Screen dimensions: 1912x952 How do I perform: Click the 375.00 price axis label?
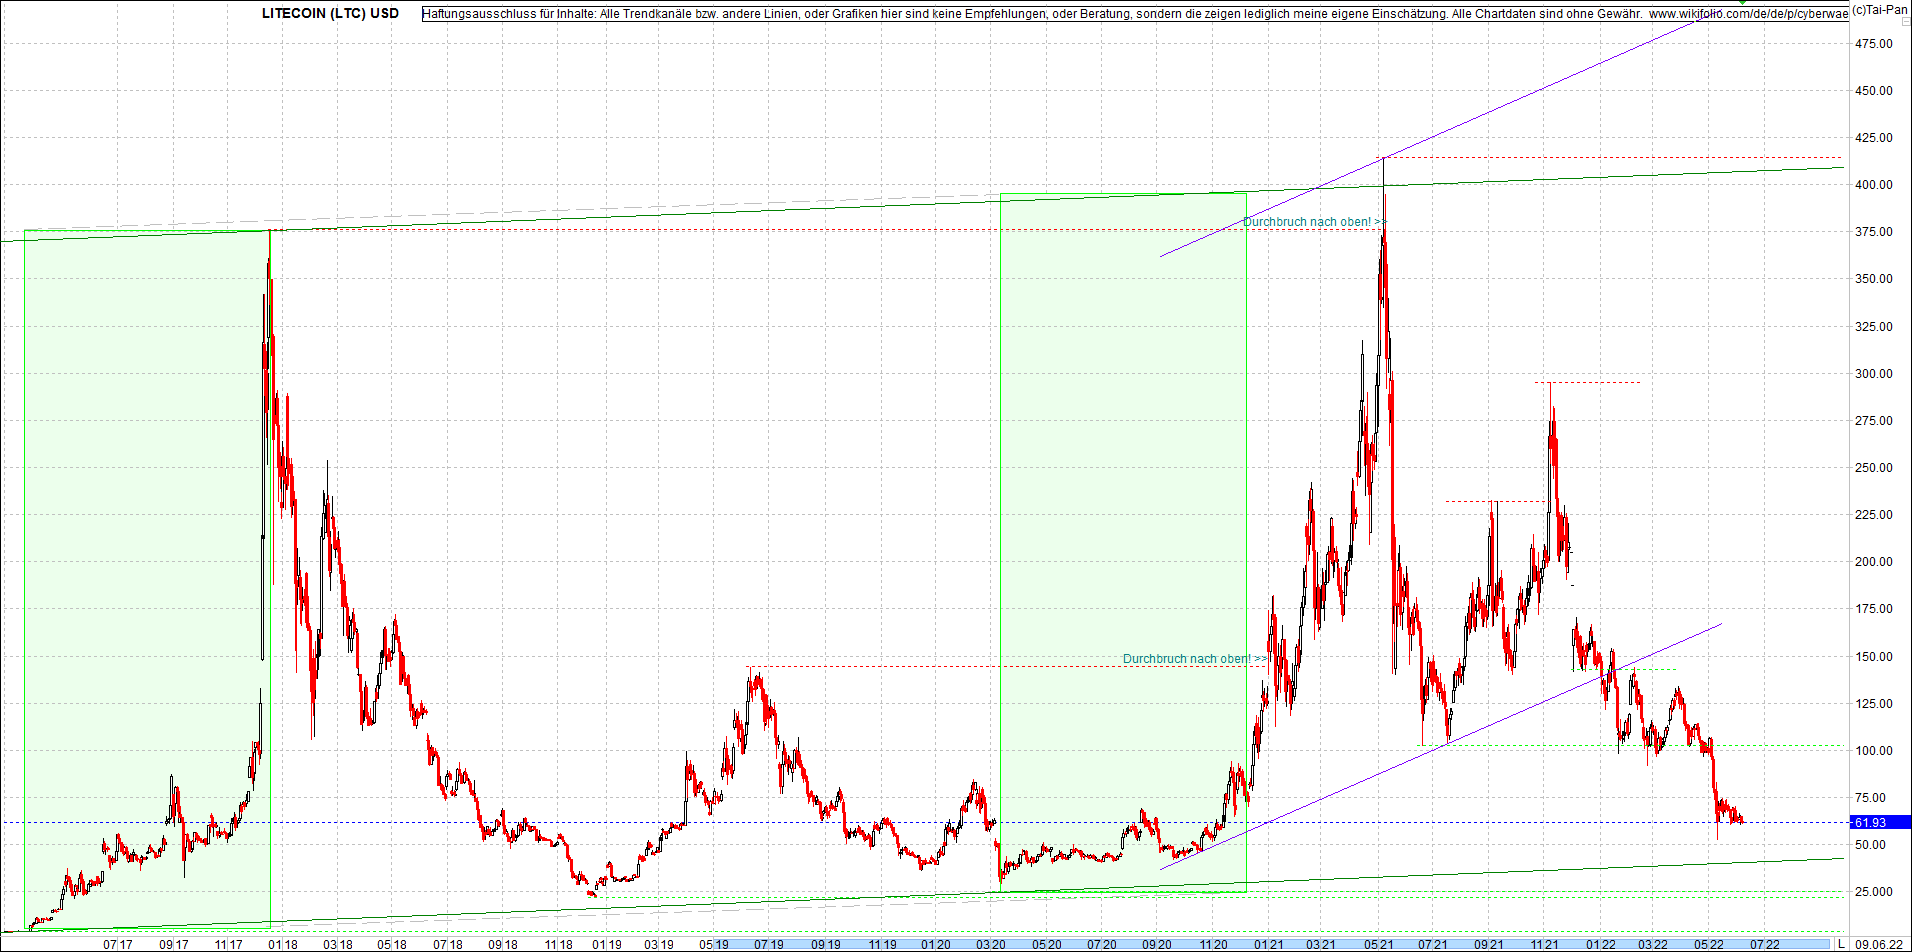tap(1874, 232)
